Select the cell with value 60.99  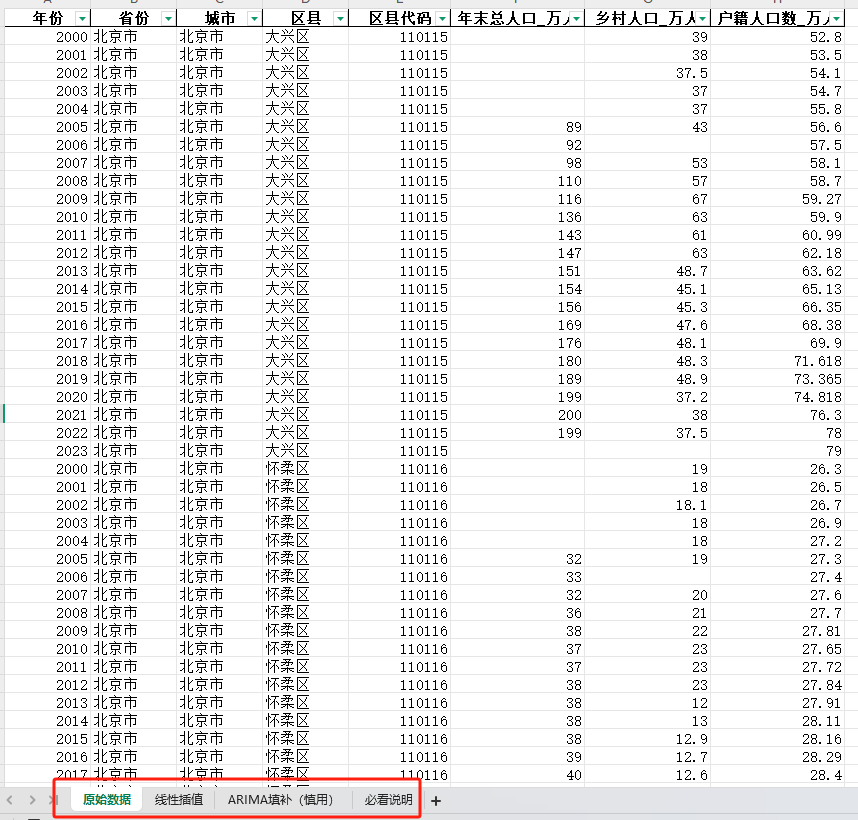(777, 235)
